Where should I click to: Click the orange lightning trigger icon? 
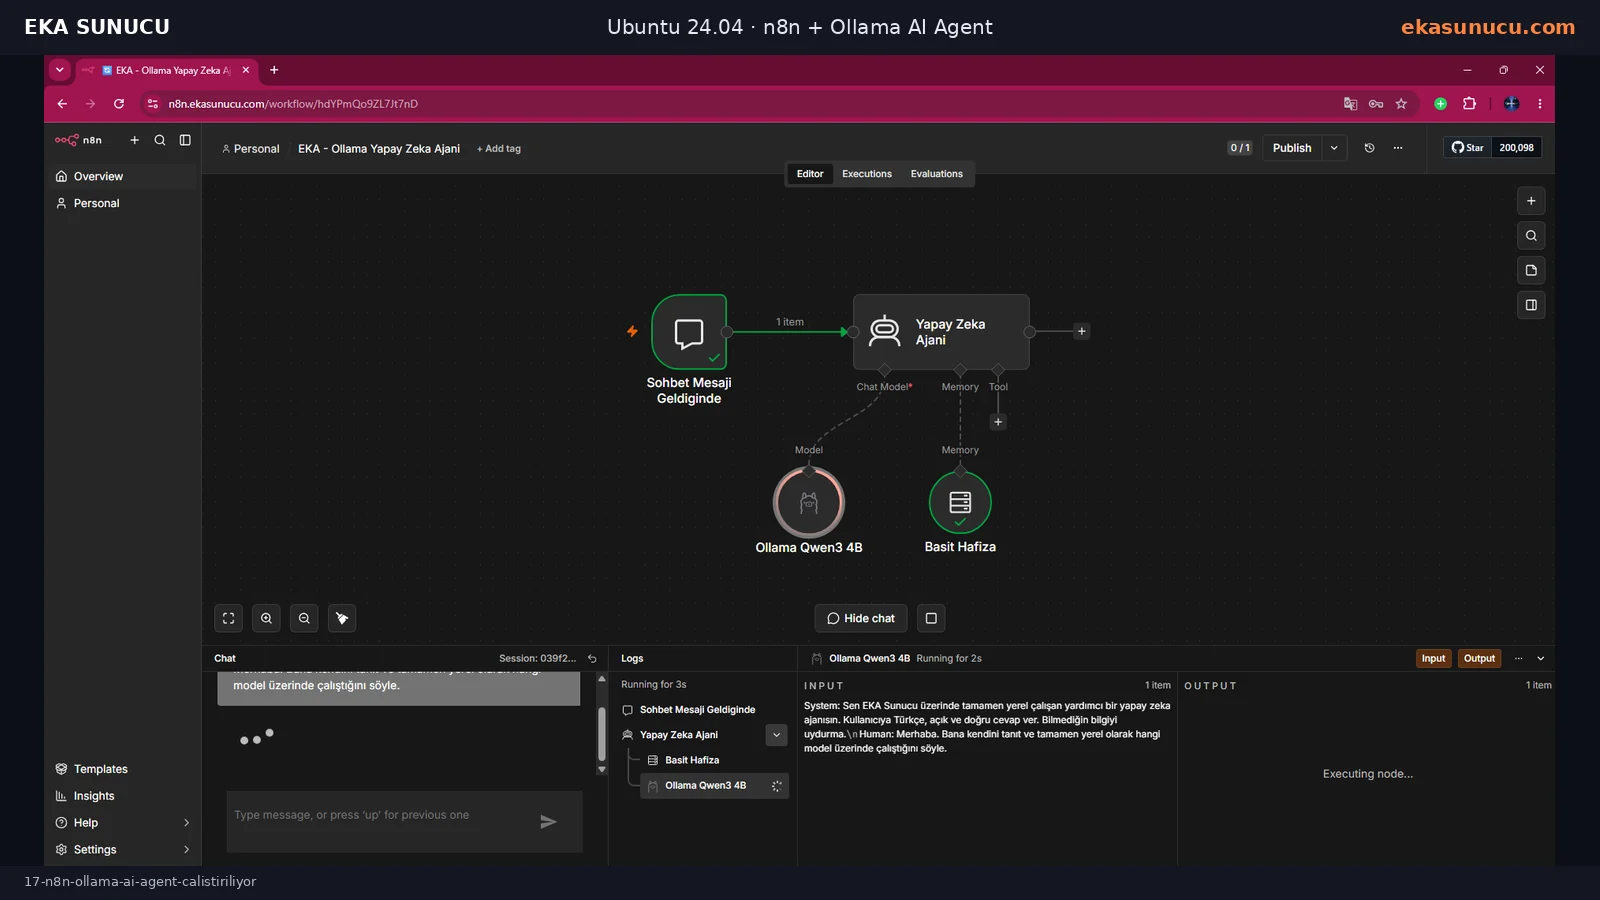(632, 331)
